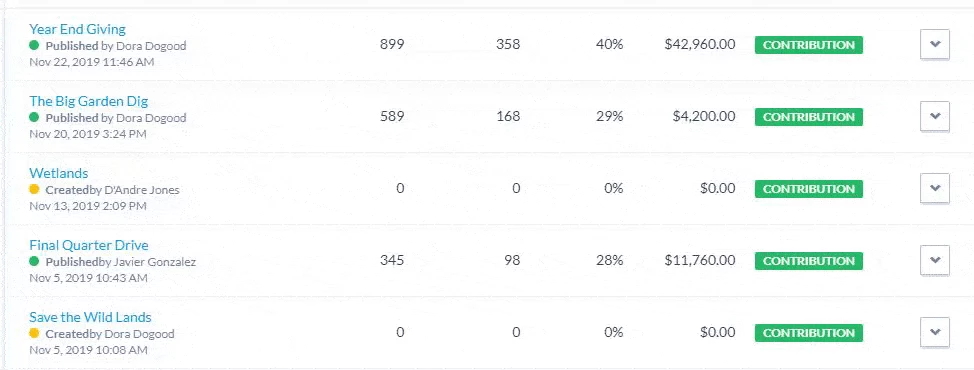Image resolution: width=974 pixels, height=370 pixels.
Task: Click Contribution badge on Wetlands row
Action: (x=809, y=189)
